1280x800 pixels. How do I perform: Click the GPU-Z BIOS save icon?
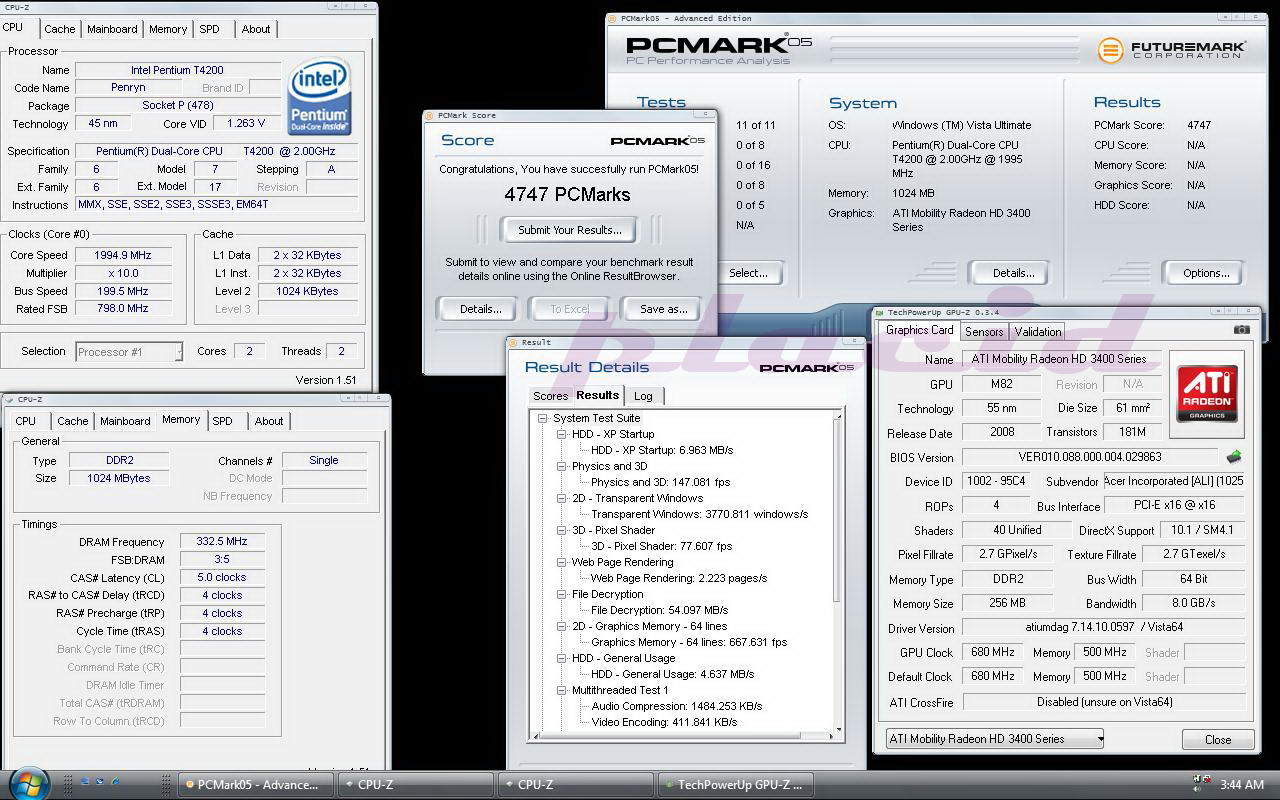pos(1234,457)
